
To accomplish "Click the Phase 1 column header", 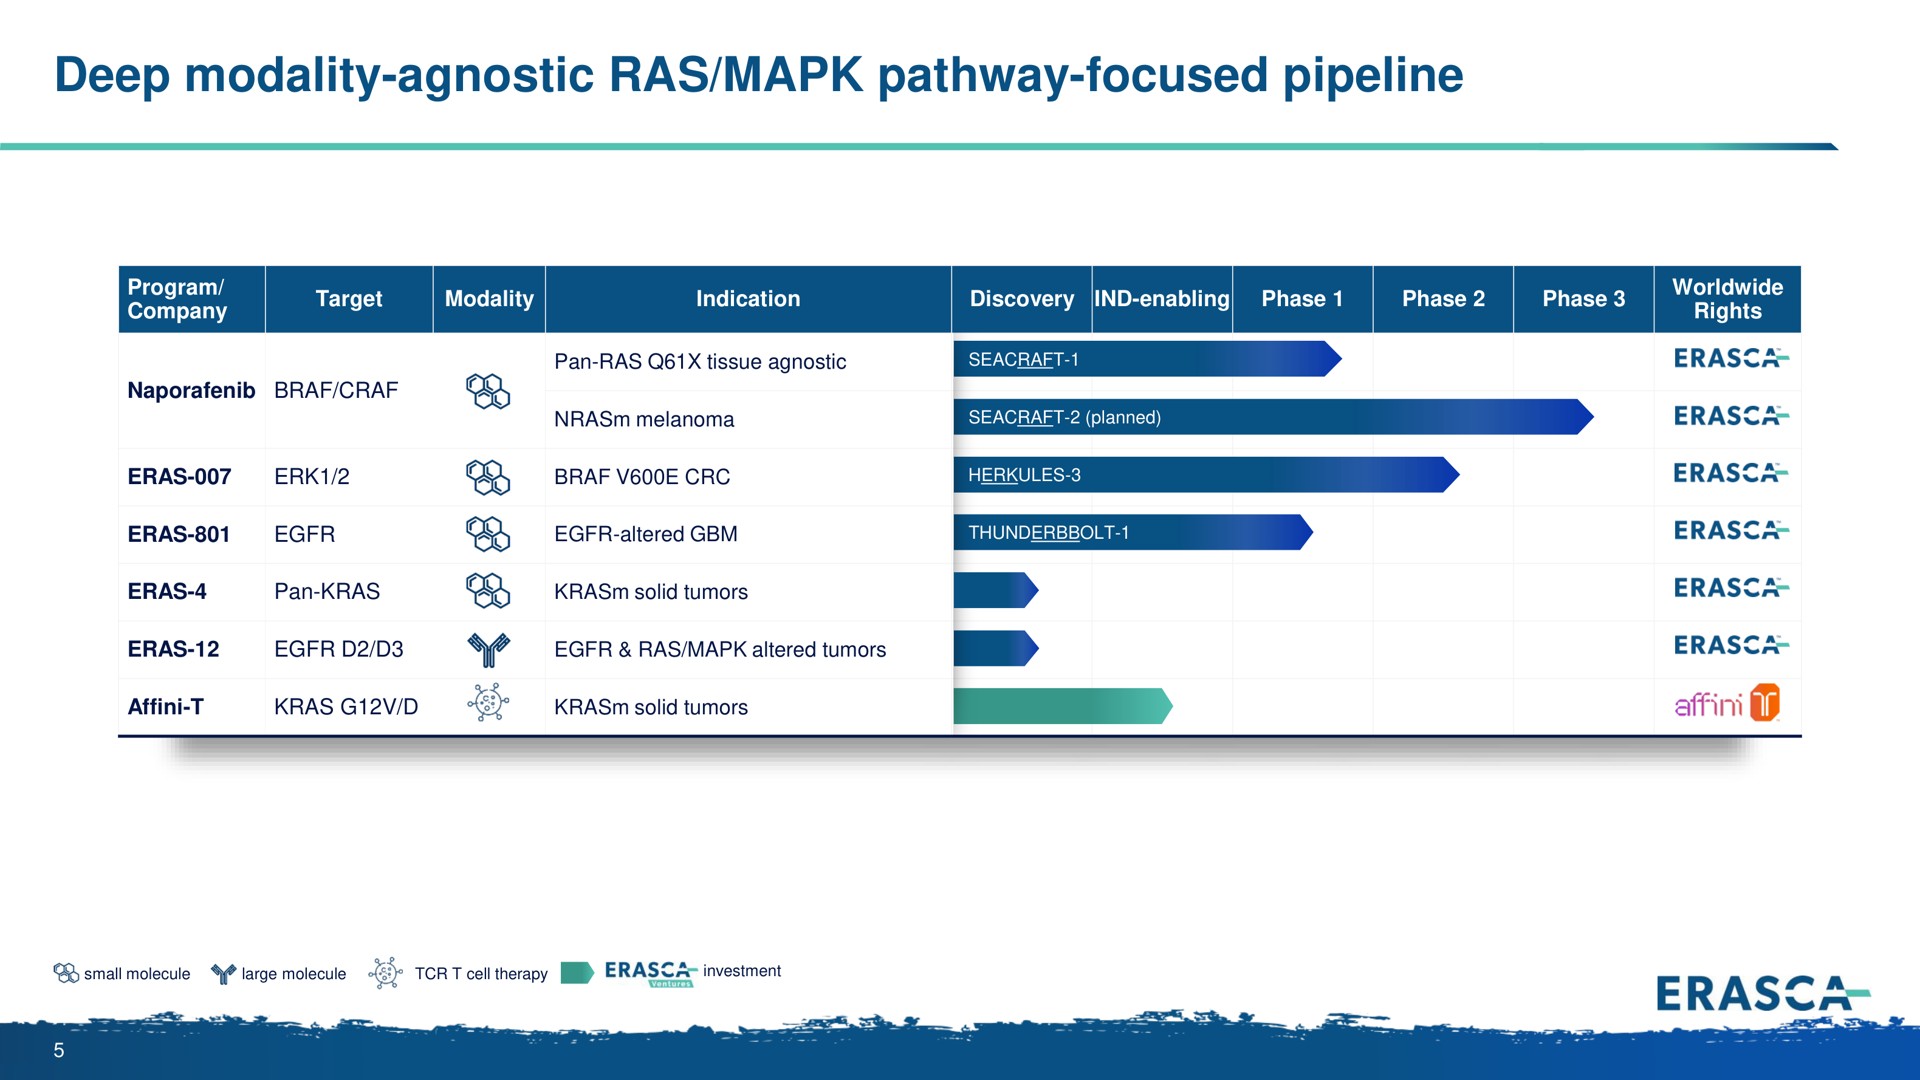I will [1302, 299].
